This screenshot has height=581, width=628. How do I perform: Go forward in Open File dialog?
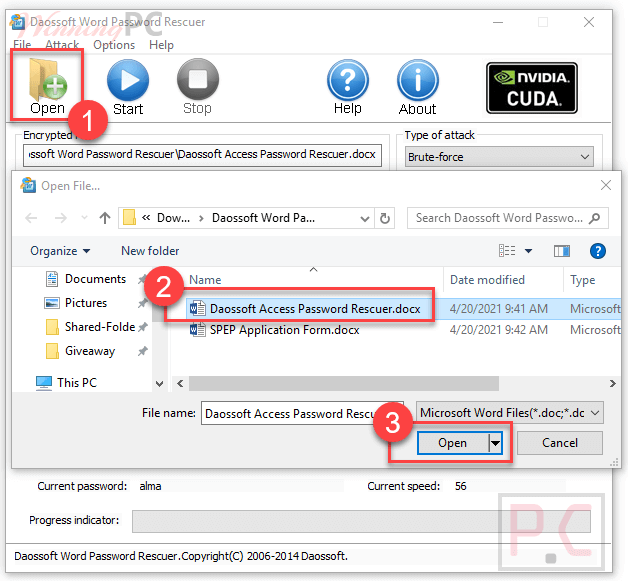pyautogui.click(x=60, y=218)
